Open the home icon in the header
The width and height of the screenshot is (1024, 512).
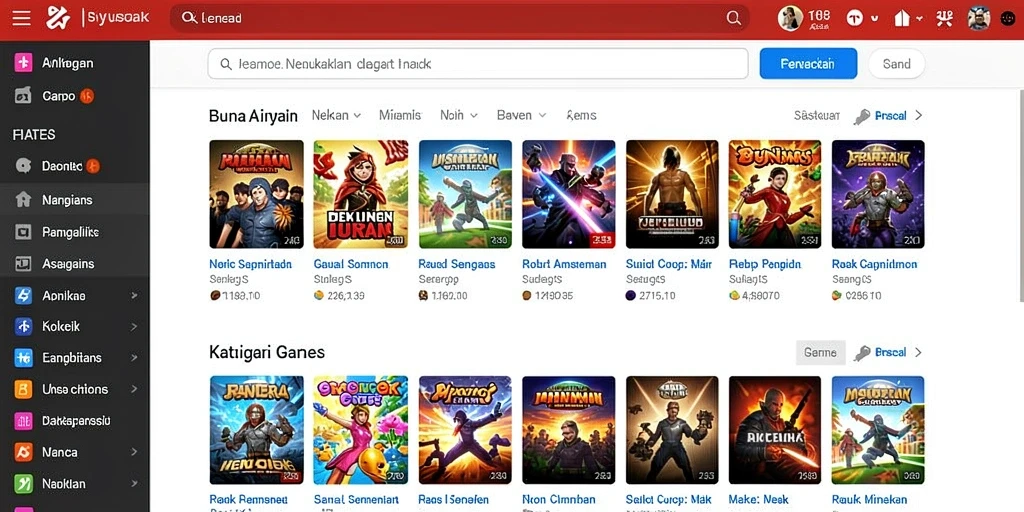pos(902,18)
